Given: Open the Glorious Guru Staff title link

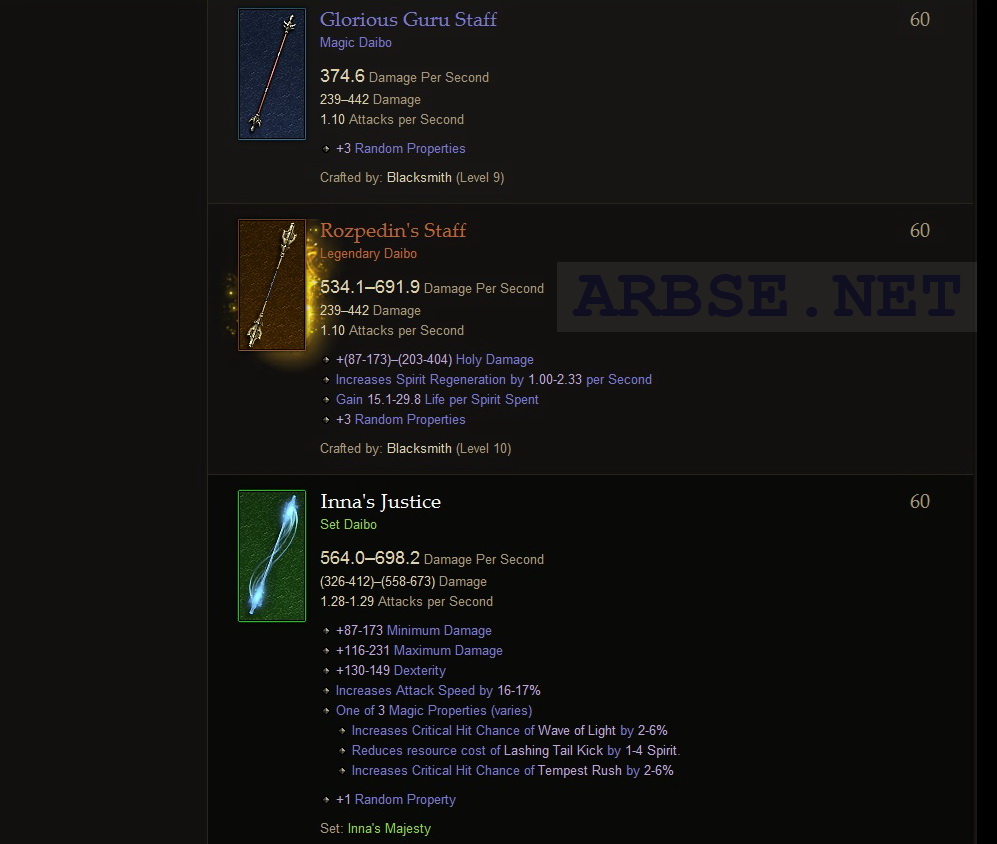Looking at the screenshot, I should click(408, 20).
